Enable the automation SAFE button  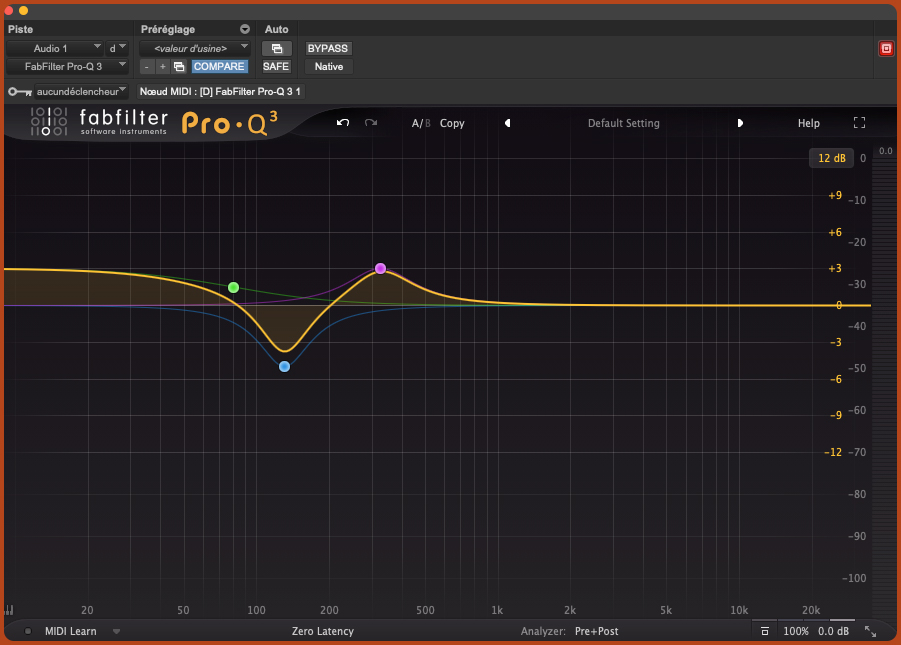(x=276, y=66)
